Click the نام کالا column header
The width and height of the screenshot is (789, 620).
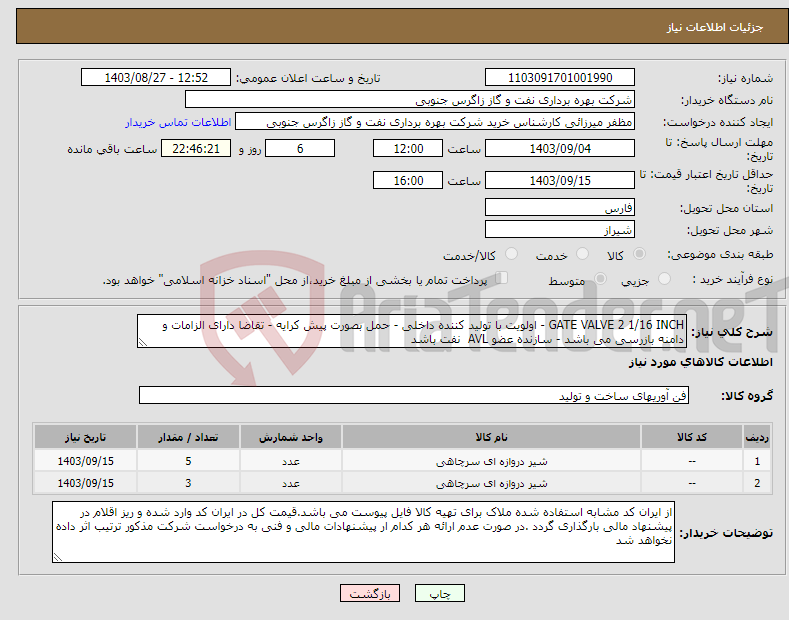491,437
